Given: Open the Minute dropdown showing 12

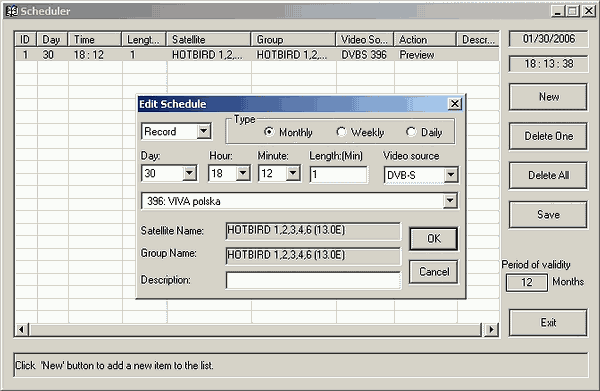Looking at the screenshot, I should click(x=293, y=173).
